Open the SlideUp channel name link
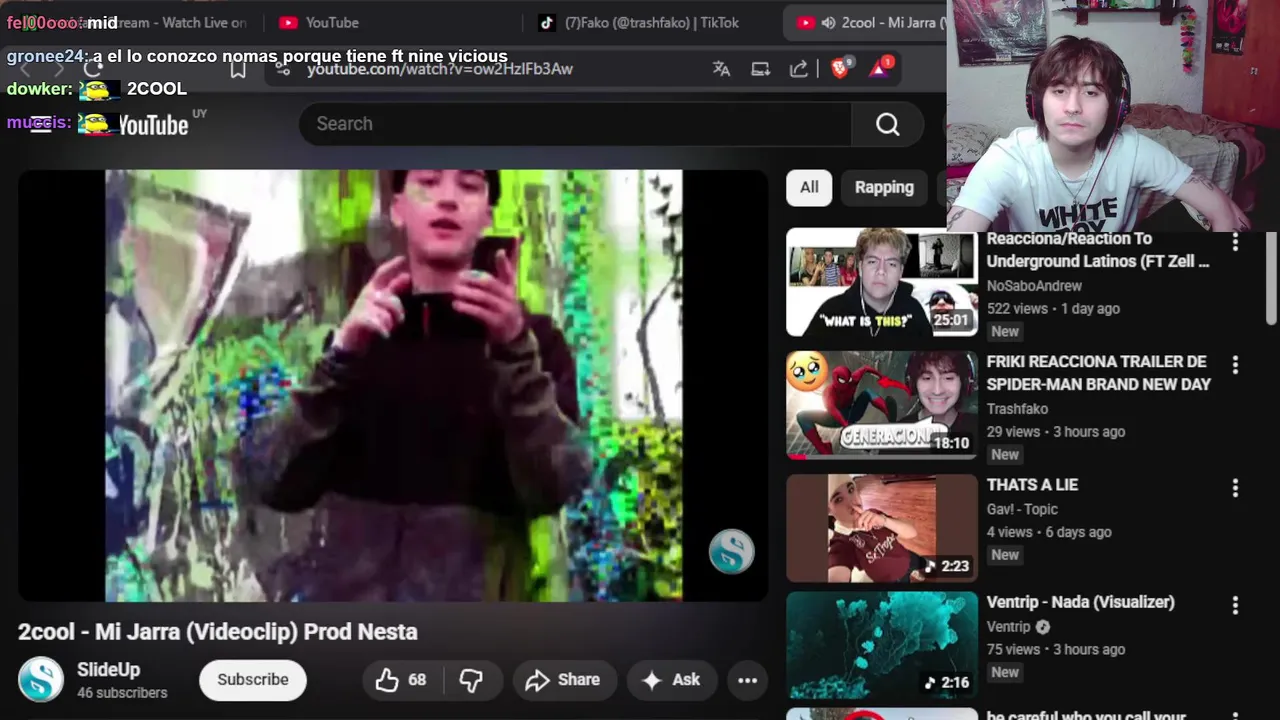1280x720 pixels. [x=108, y=670]
